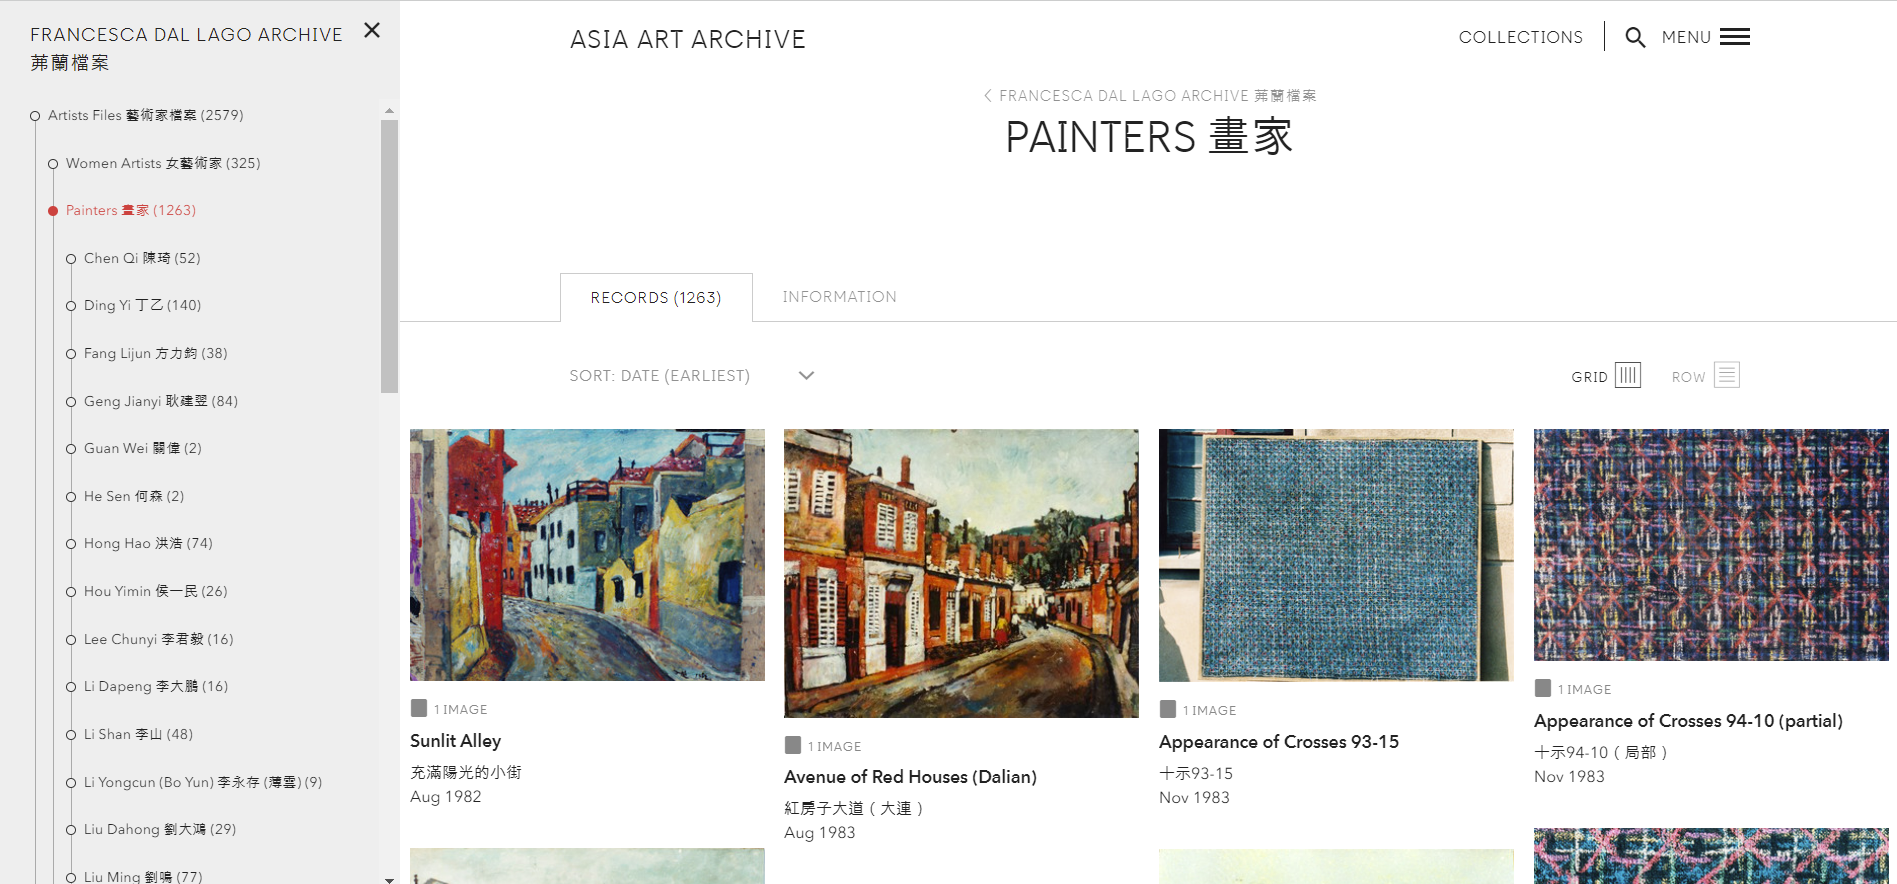Go back to Francesca Dal Lago Archive breadcrumb
The height and width of the screenshot is (884, 1897).
1149,95
